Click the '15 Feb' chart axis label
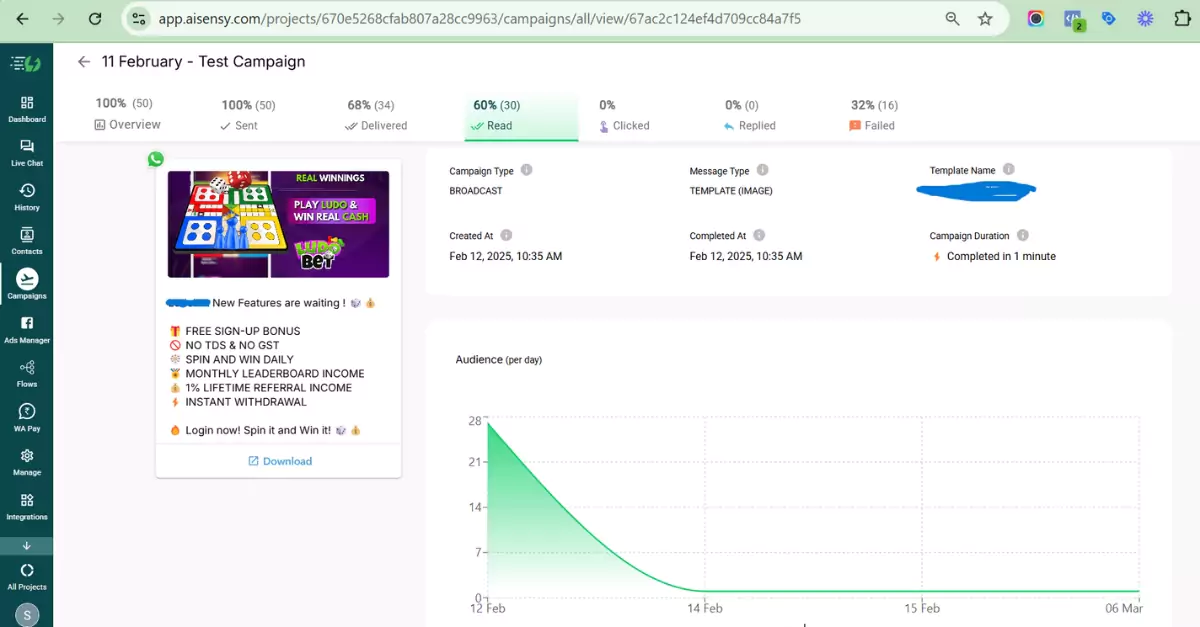This screenshot has height=627, width=1200. tap(922, 607)
